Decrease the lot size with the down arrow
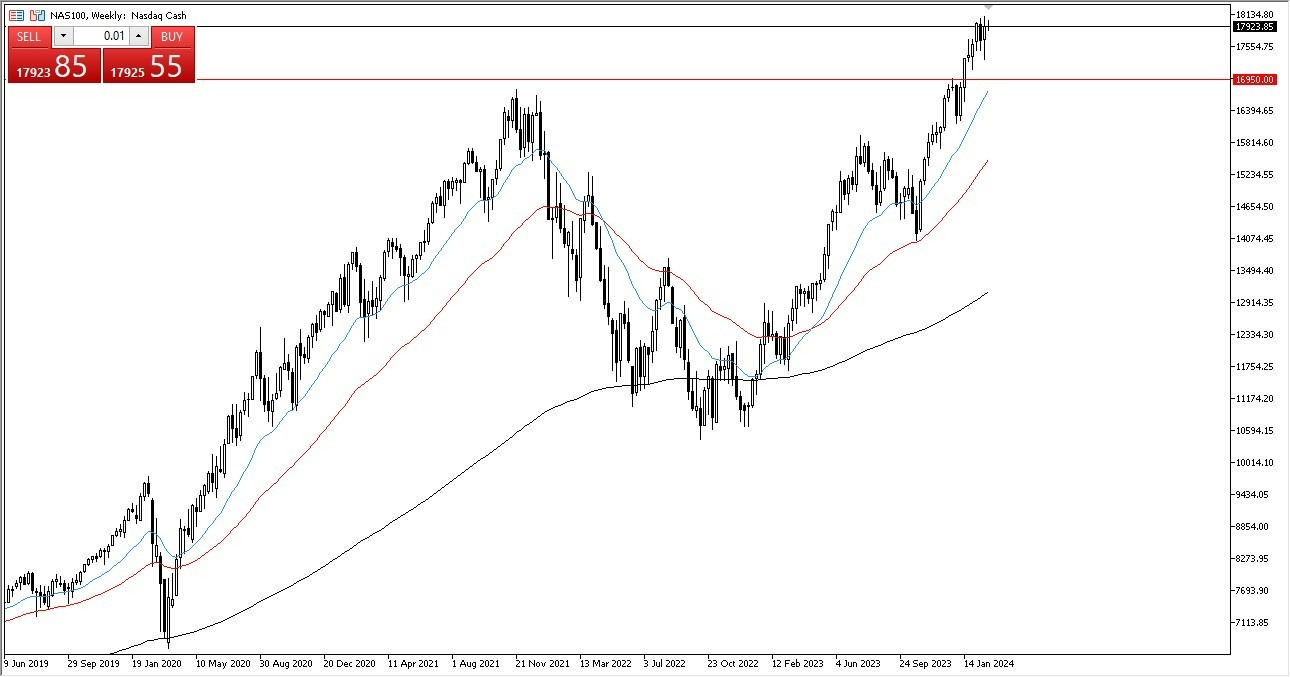The image size is (1290, 677). (62, 35)
